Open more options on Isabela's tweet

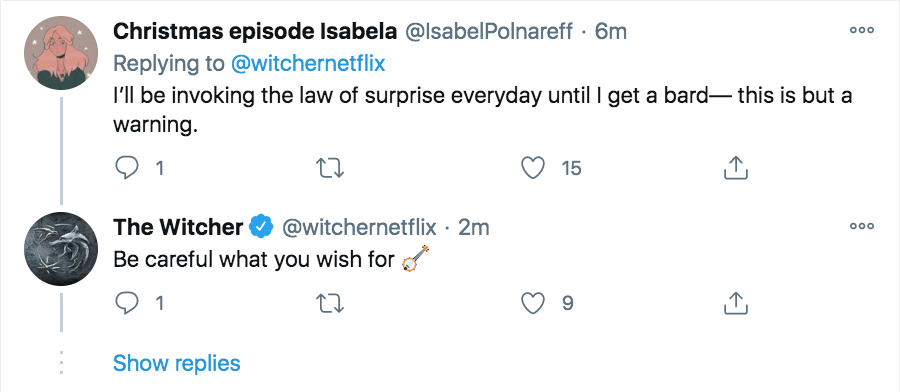click(x=862, y=30)
